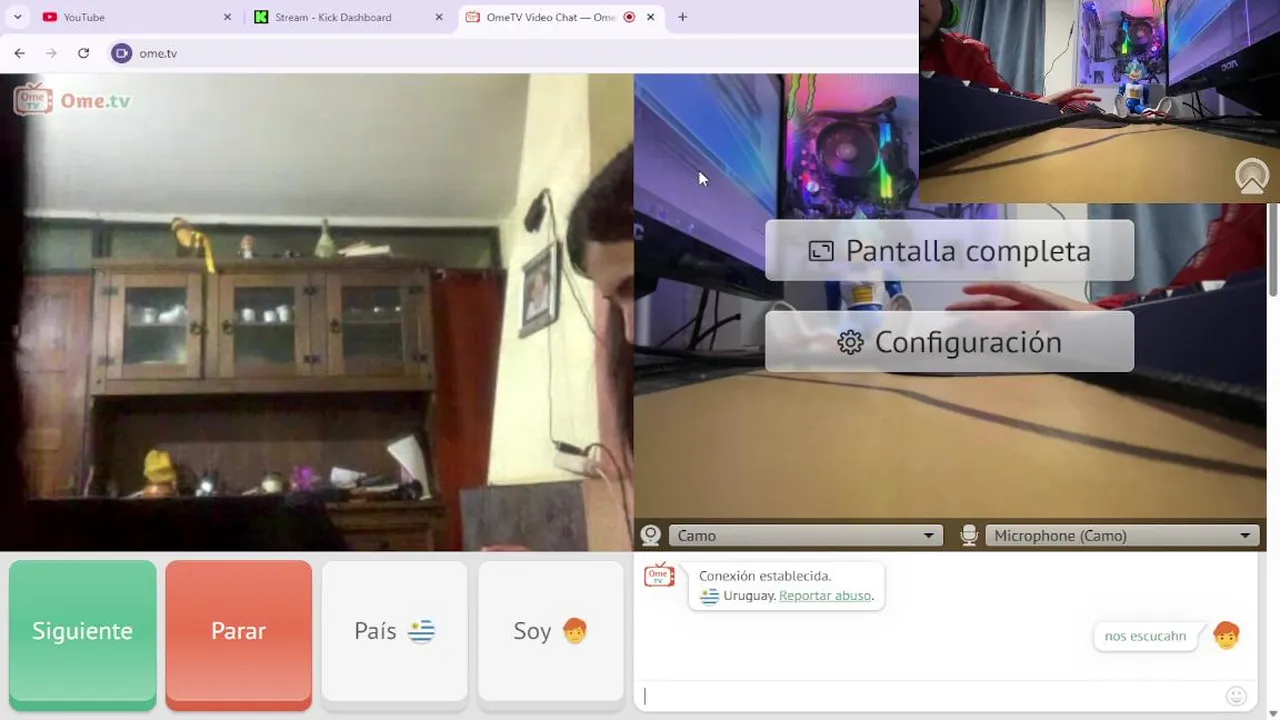The height and width of the screenshot is (720, 1280).
Task: Open the Camo camera dropdown
Action: 805,536
